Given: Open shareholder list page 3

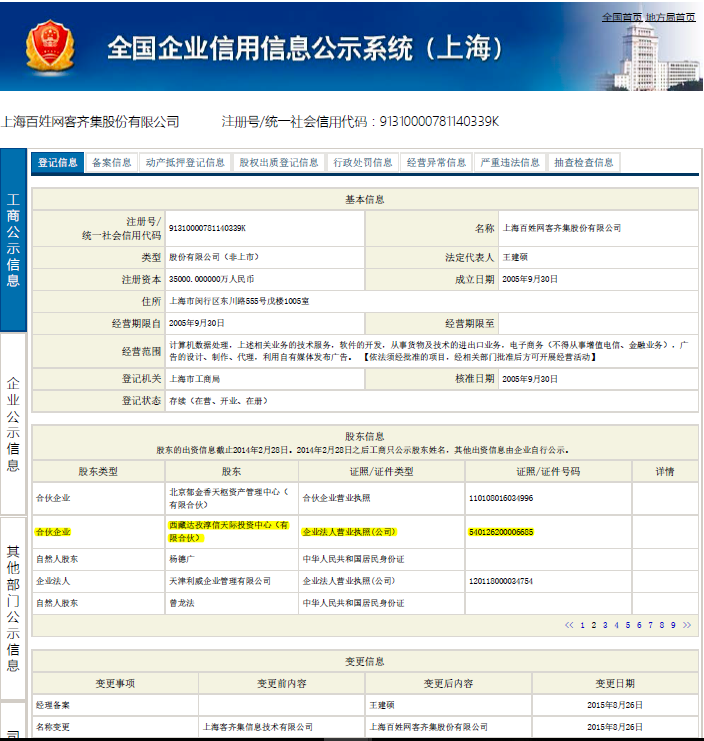Looking at the screenshot, I should (605, 625).
